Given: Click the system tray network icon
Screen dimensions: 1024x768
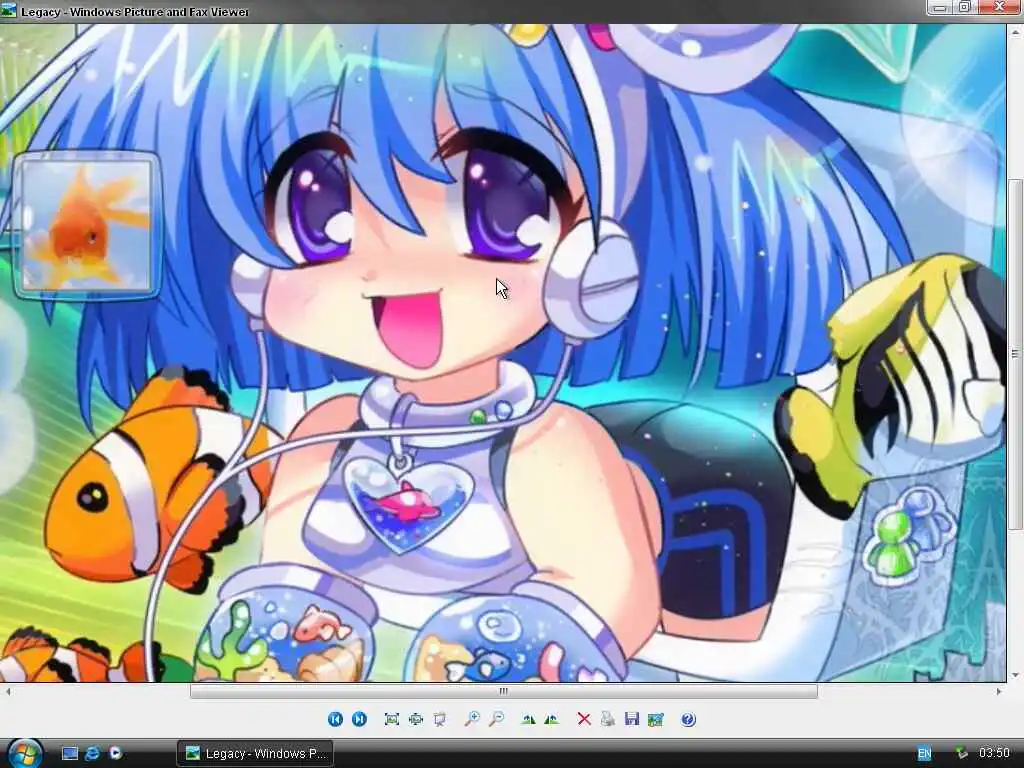Looking at the screenshot, I should click(961, 753).
